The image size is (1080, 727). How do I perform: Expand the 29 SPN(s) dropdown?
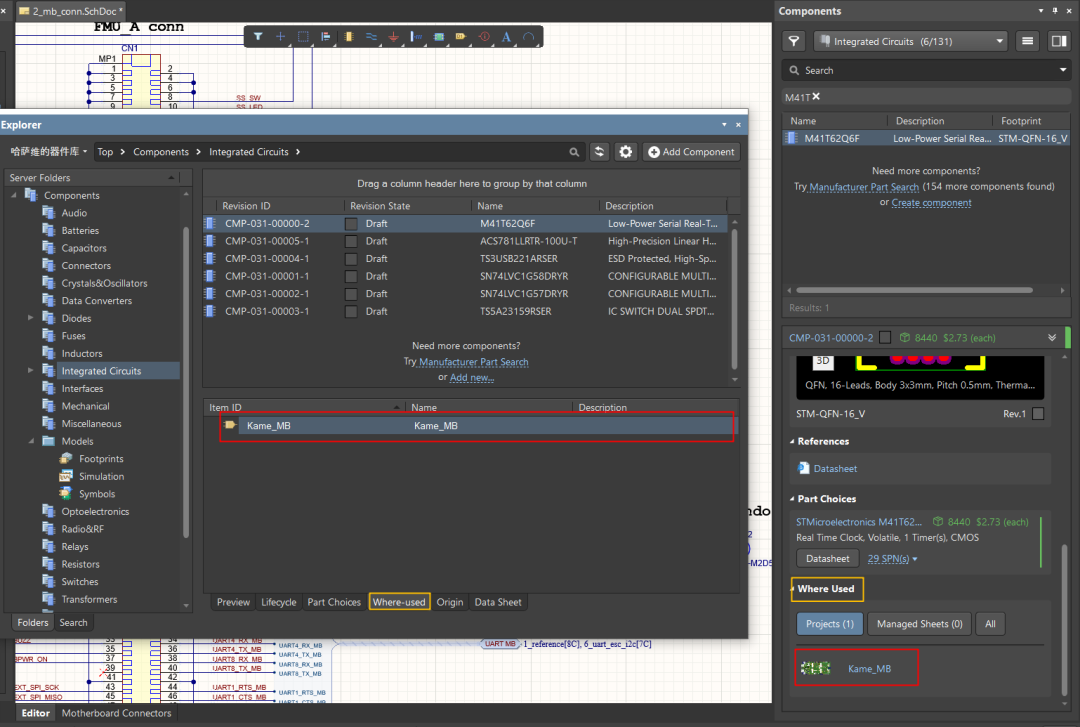coord(892,559)
